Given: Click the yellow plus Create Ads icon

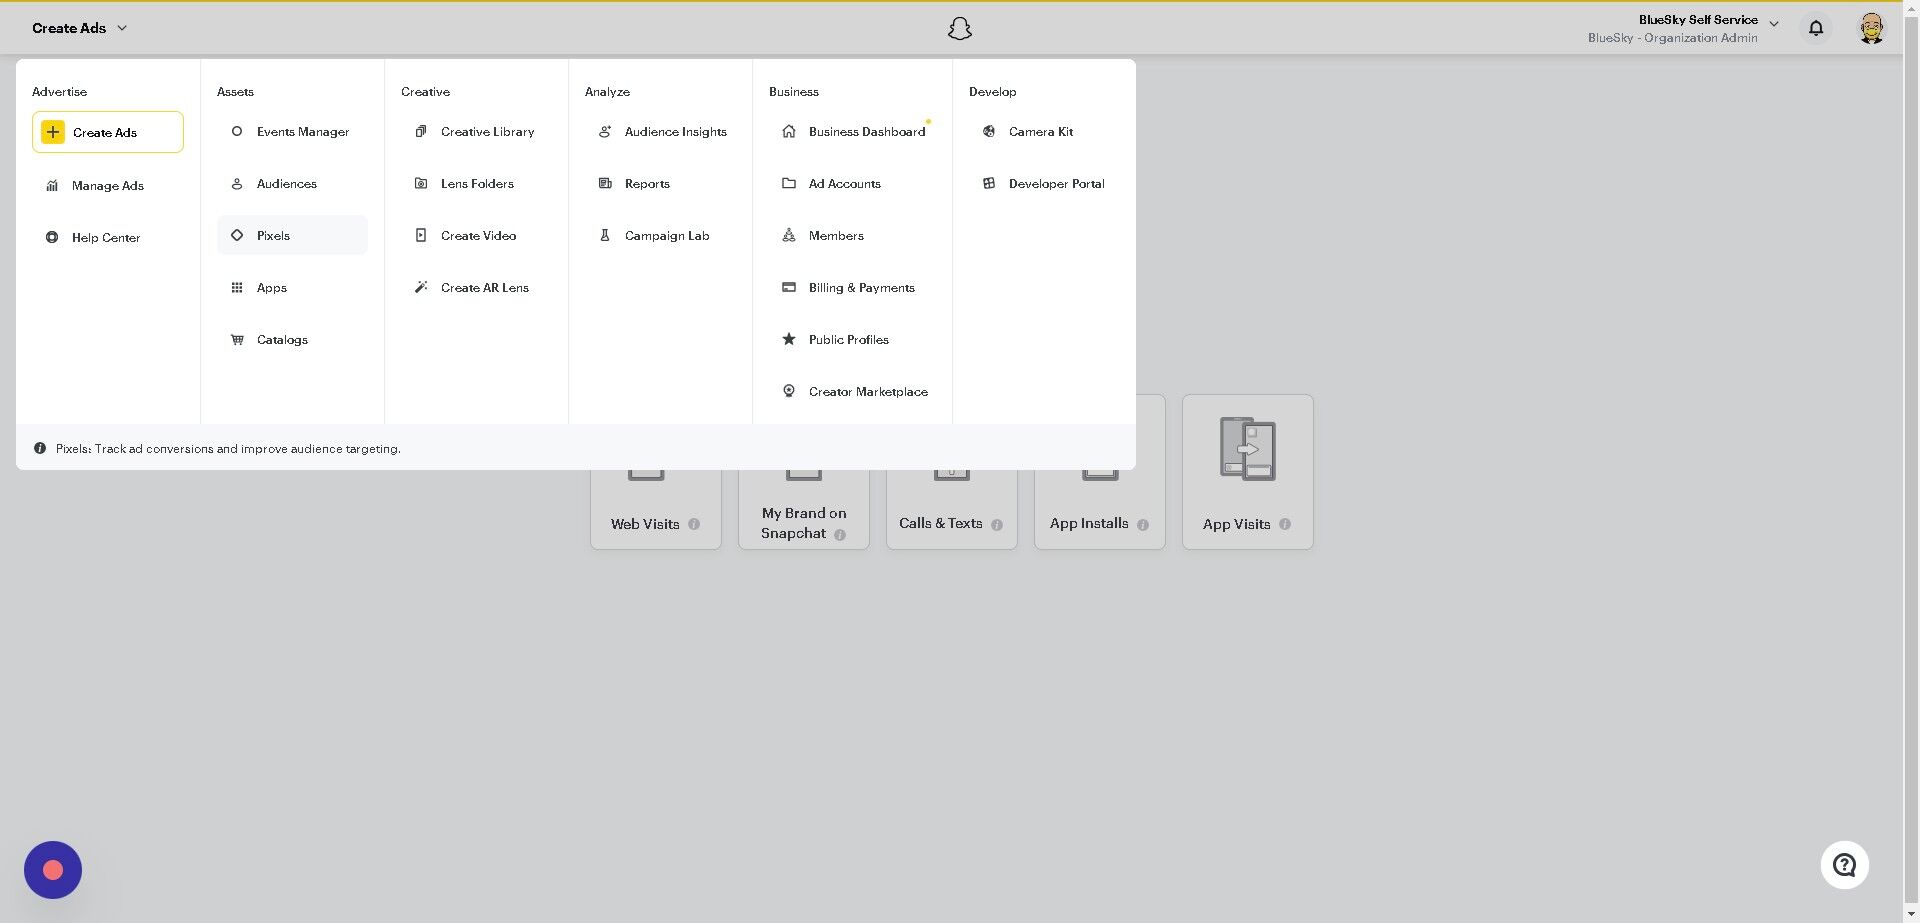Looking at the screenshot, I should pyautogui.click(x=53, y=132).
